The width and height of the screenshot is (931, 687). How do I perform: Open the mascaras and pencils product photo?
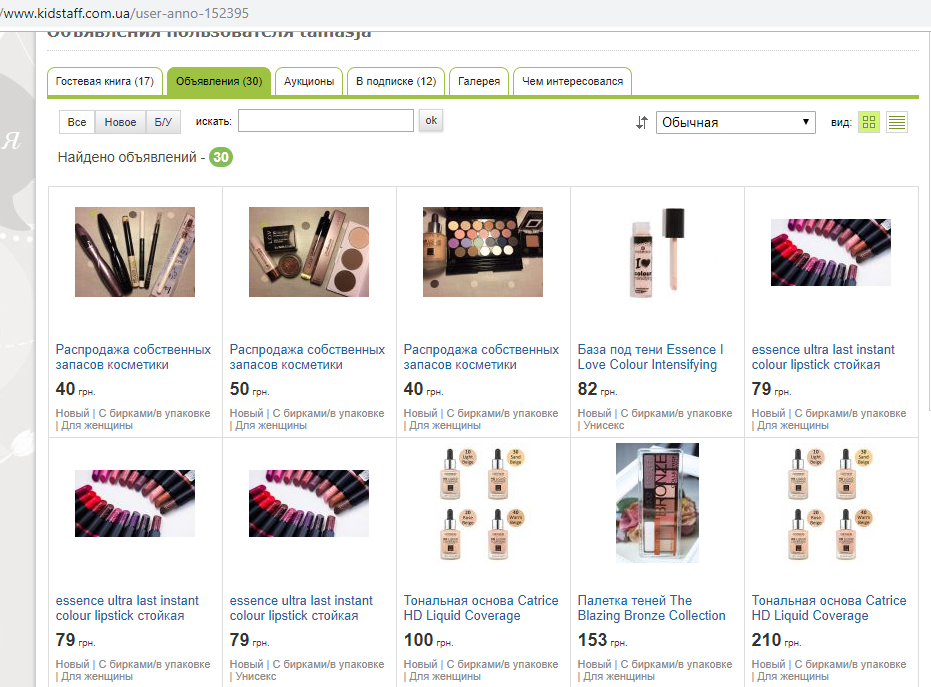coord(135,252)
